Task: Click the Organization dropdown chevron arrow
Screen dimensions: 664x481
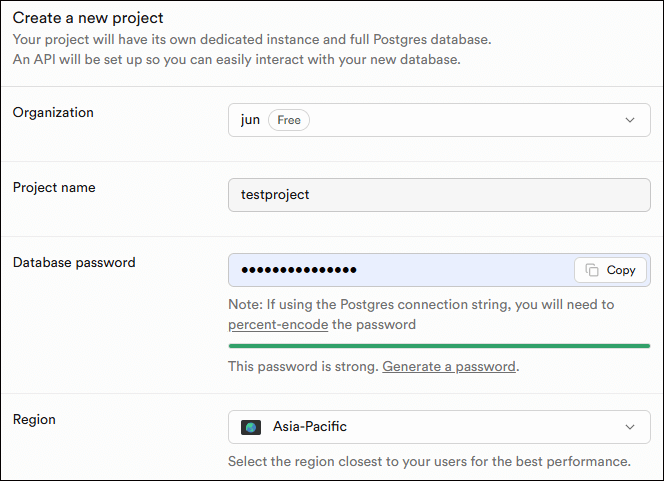Action: pos(630,120)
